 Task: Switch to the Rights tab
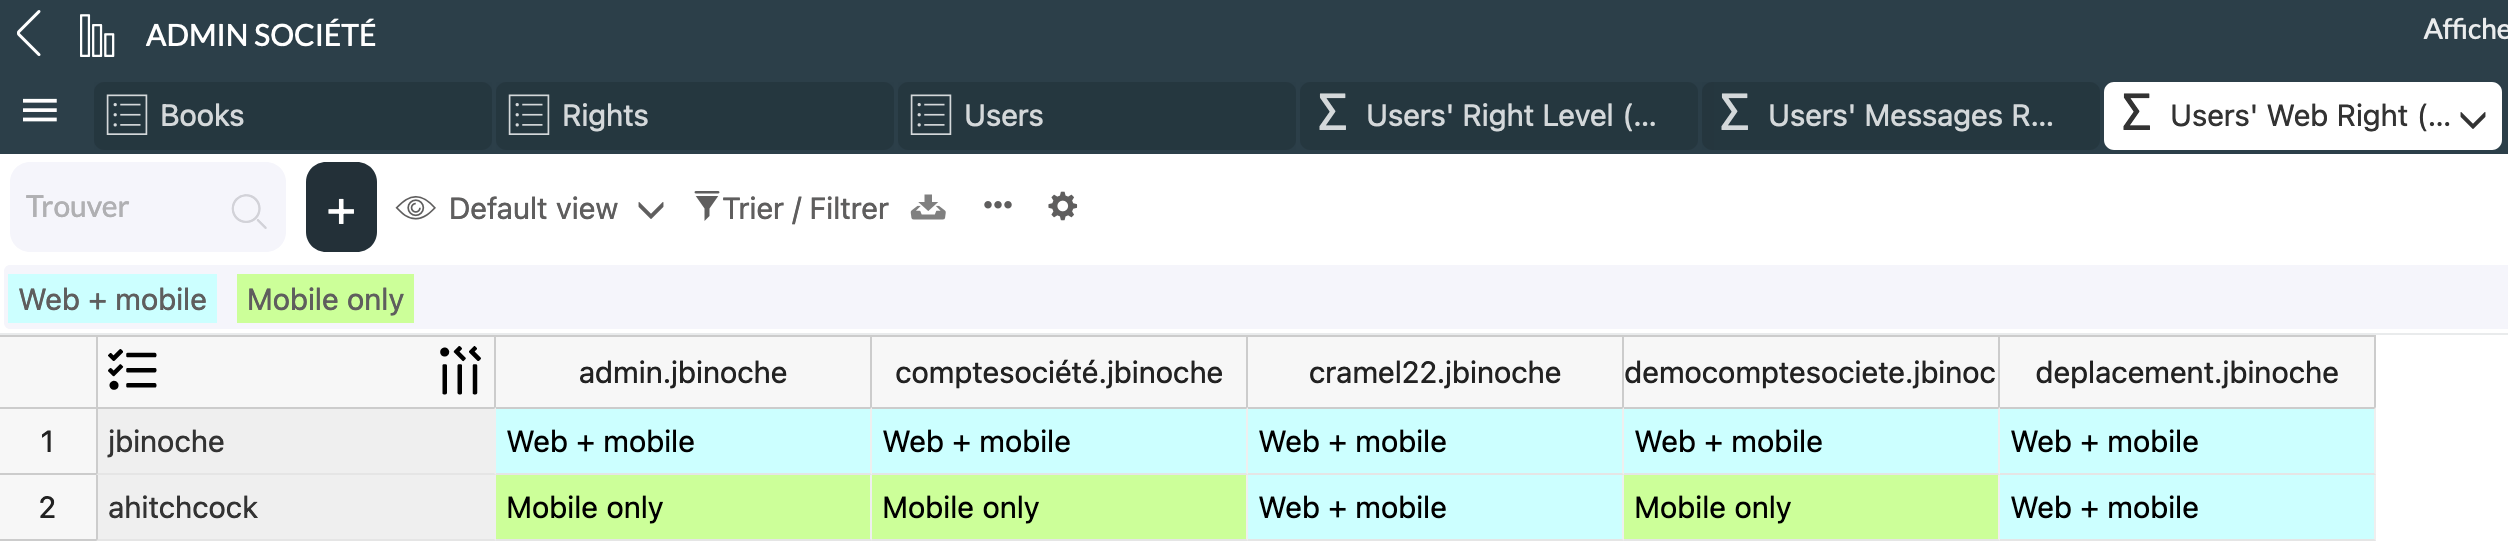695,116
